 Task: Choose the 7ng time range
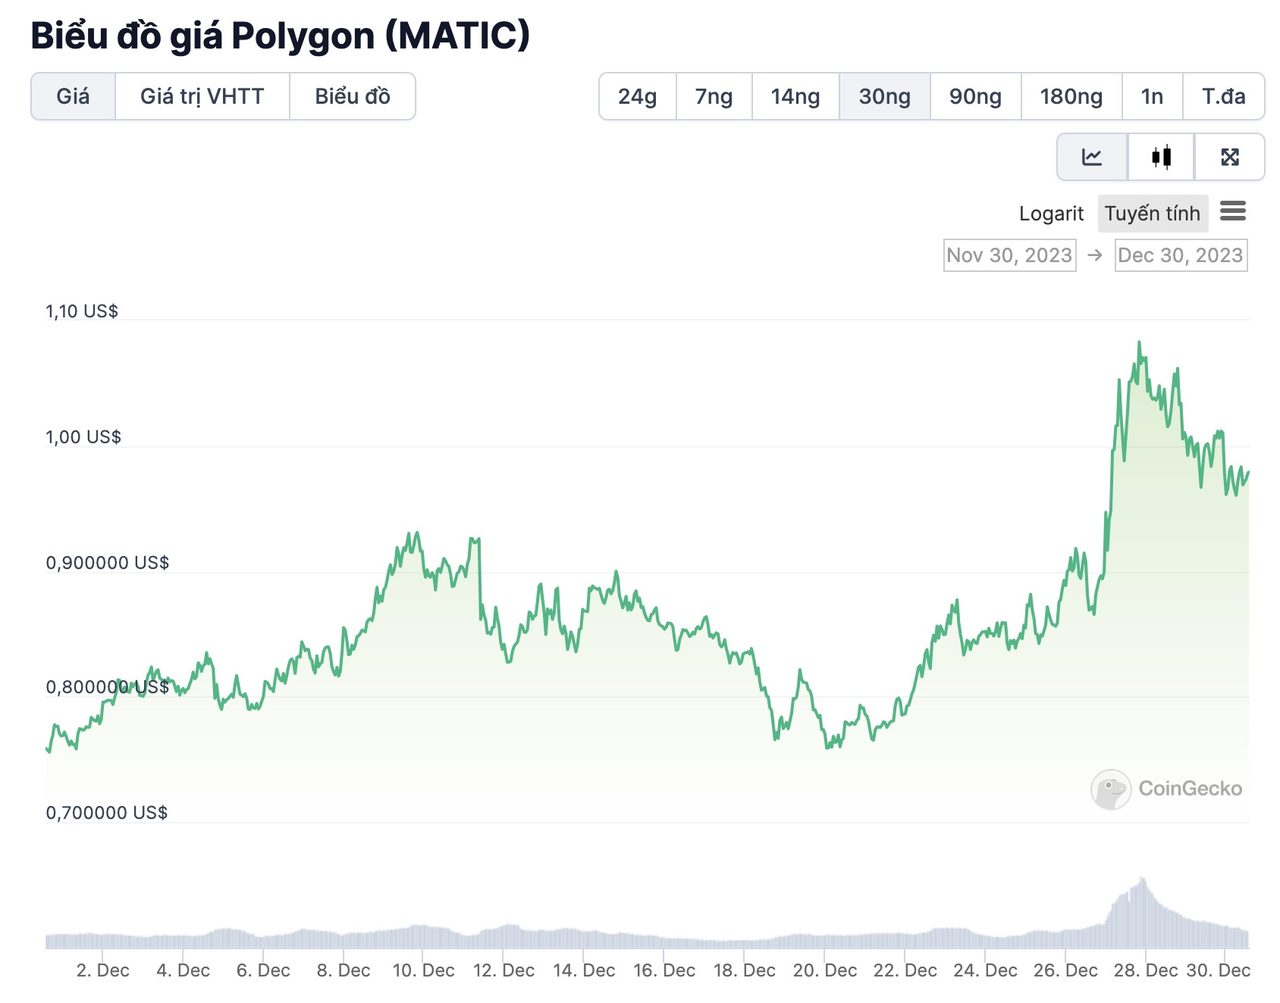click(x=714, y=96)
